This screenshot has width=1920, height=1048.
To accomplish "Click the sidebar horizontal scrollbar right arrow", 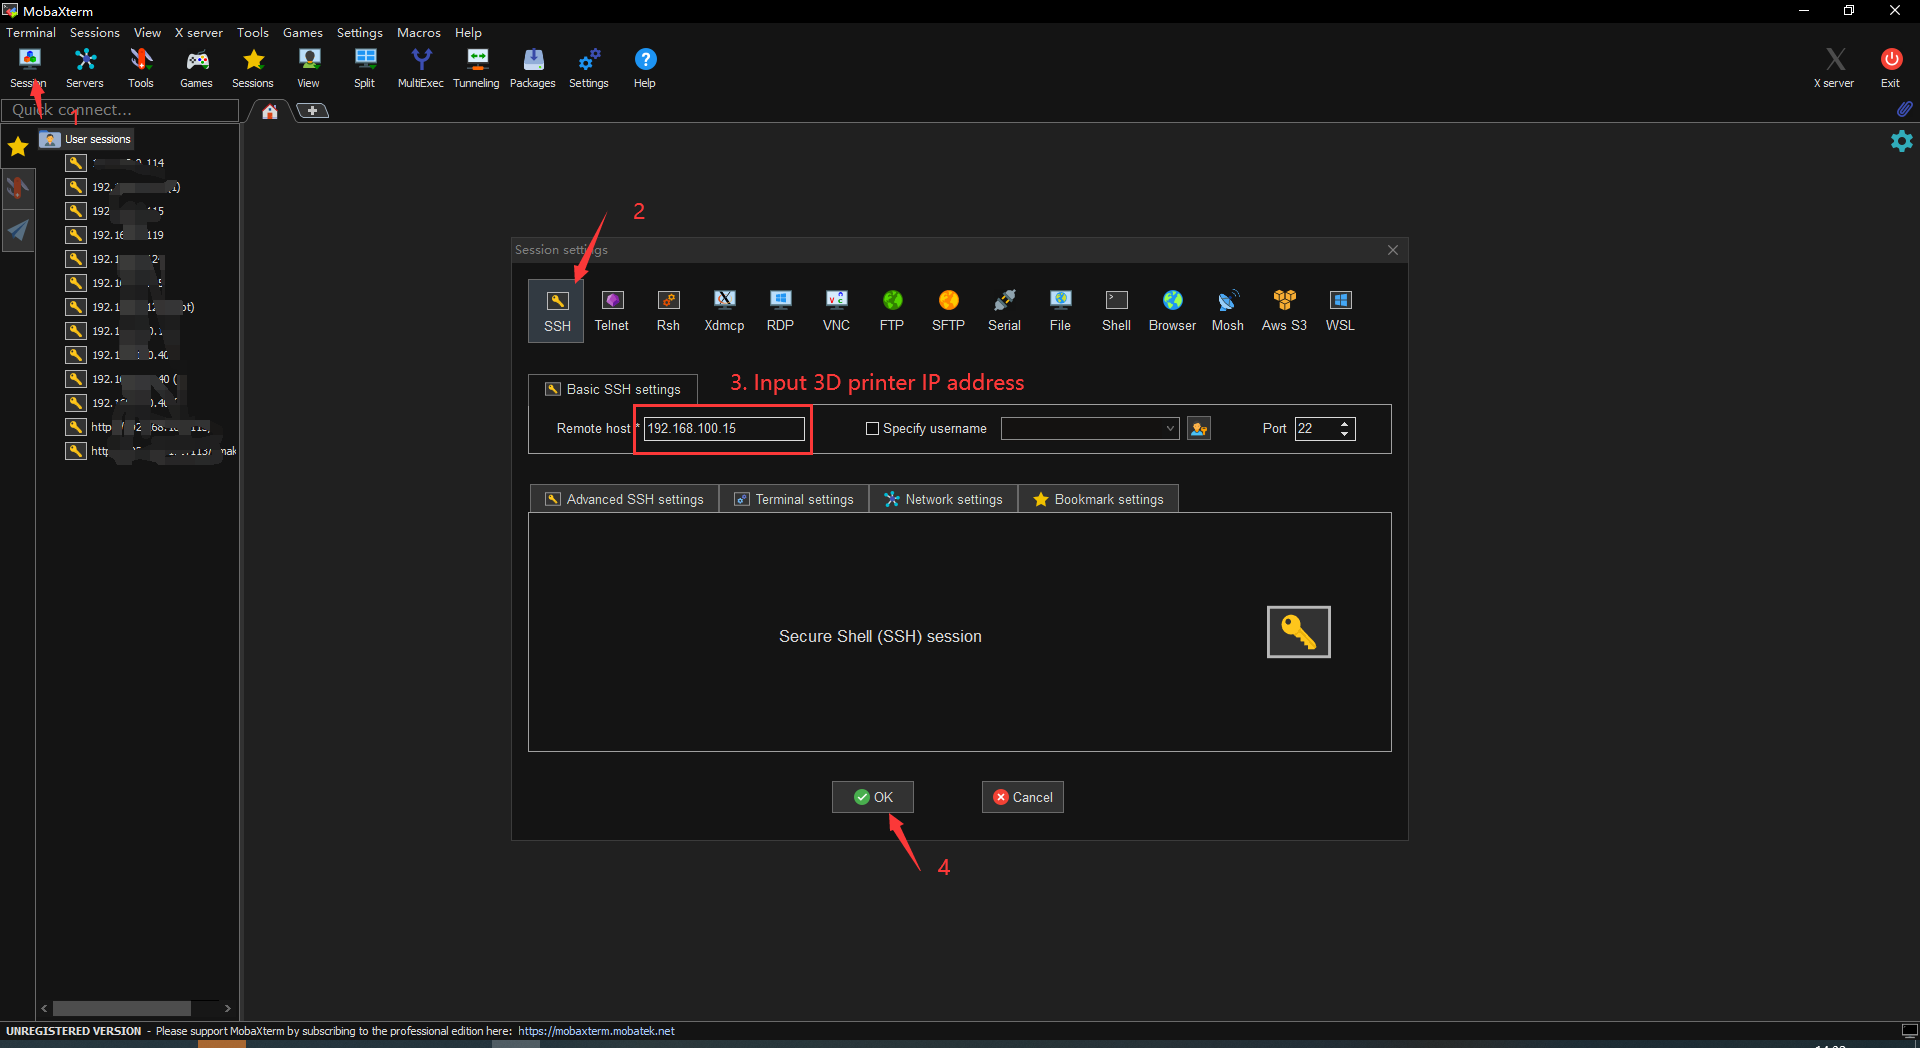I will tap(228, 1008).
